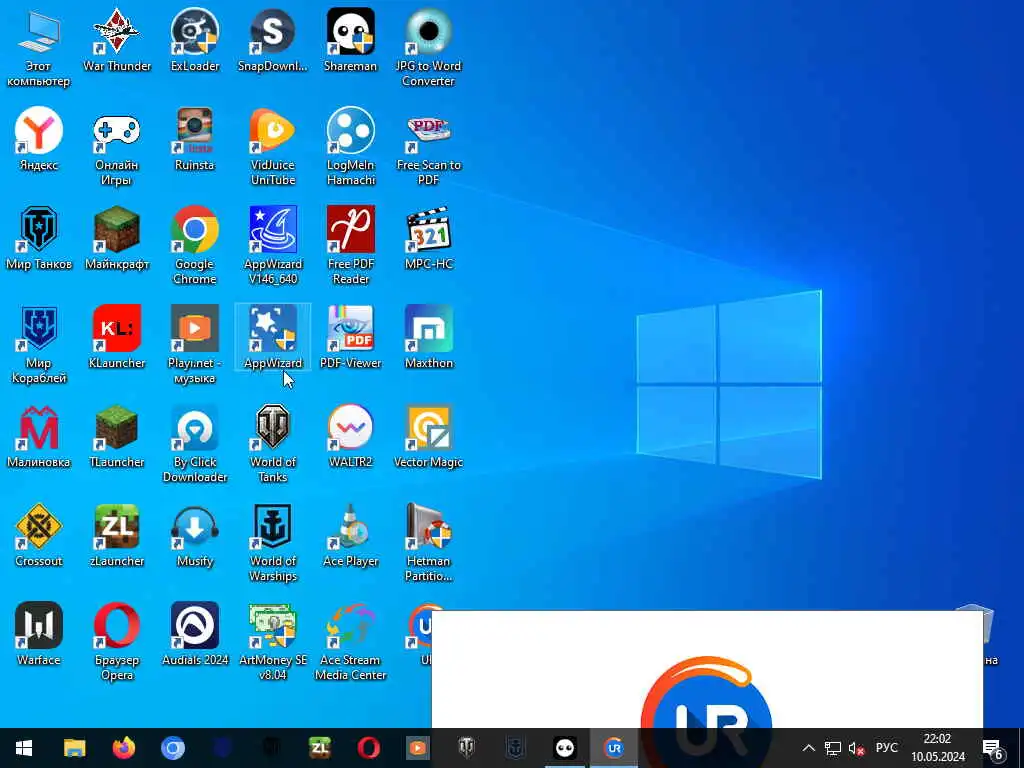Select Этот компьютер desktop icon
This screenshot has width=1024, height=768.
(39, 47)
